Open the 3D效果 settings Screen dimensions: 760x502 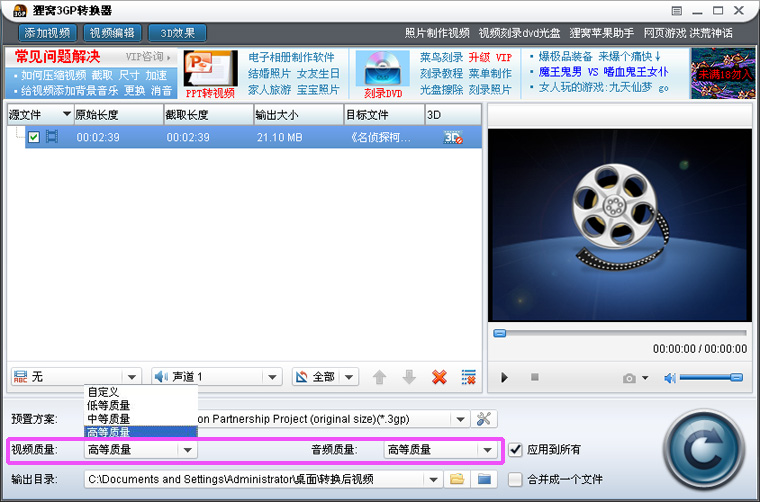[x=177, y=33]
